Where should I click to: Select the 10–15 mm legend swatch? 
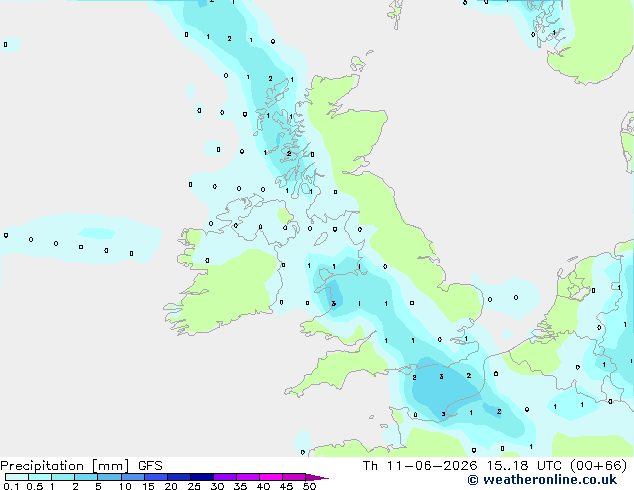[x=133, y=477]
